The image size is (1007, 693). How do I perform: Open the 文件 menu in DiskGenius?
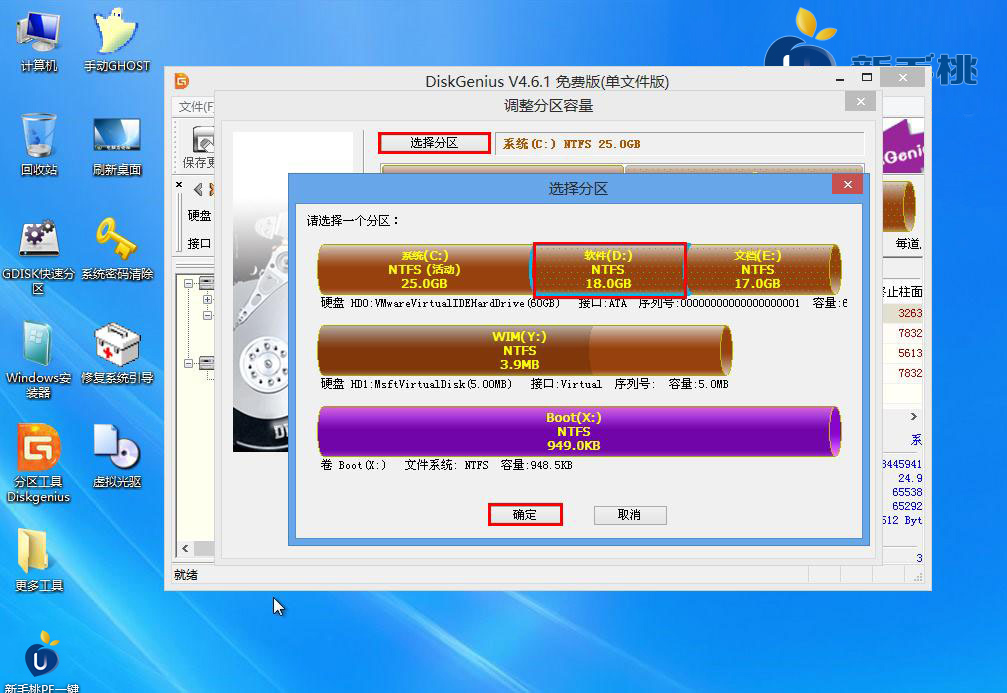coord(195,107)
